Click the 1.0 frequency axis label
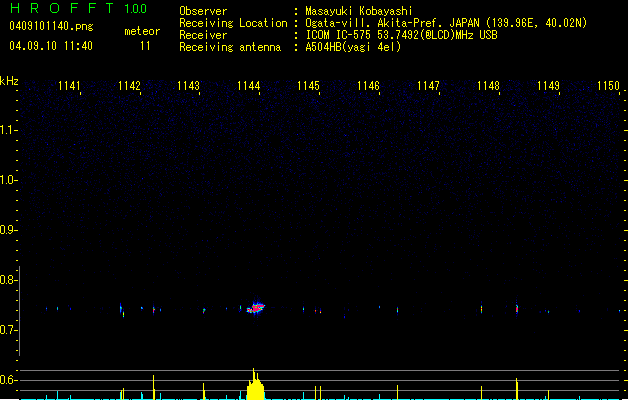 click(8, 179)
